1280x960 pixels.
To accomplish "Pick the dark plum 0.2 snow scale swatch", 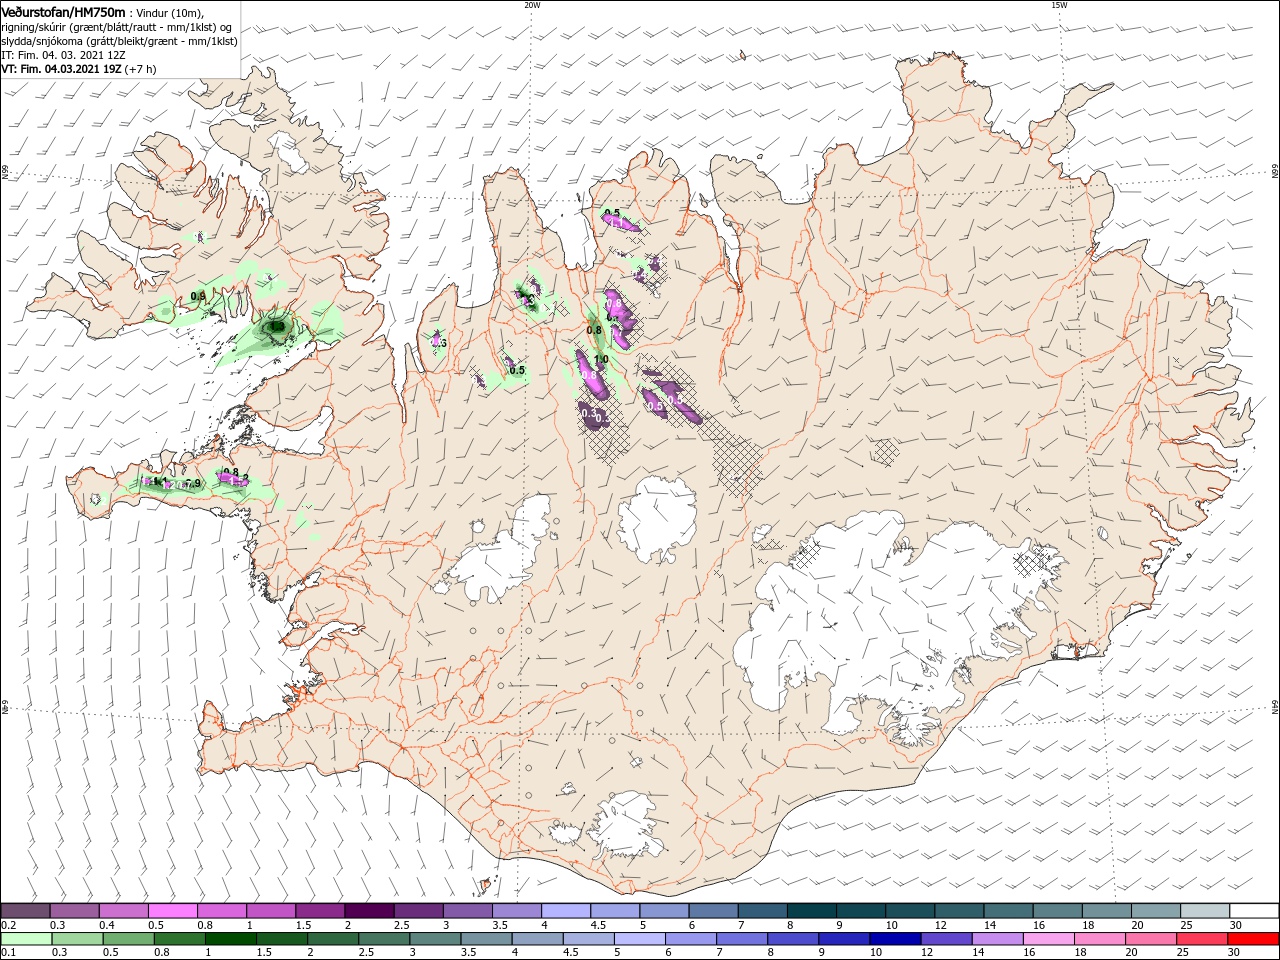I will [25, 911].
